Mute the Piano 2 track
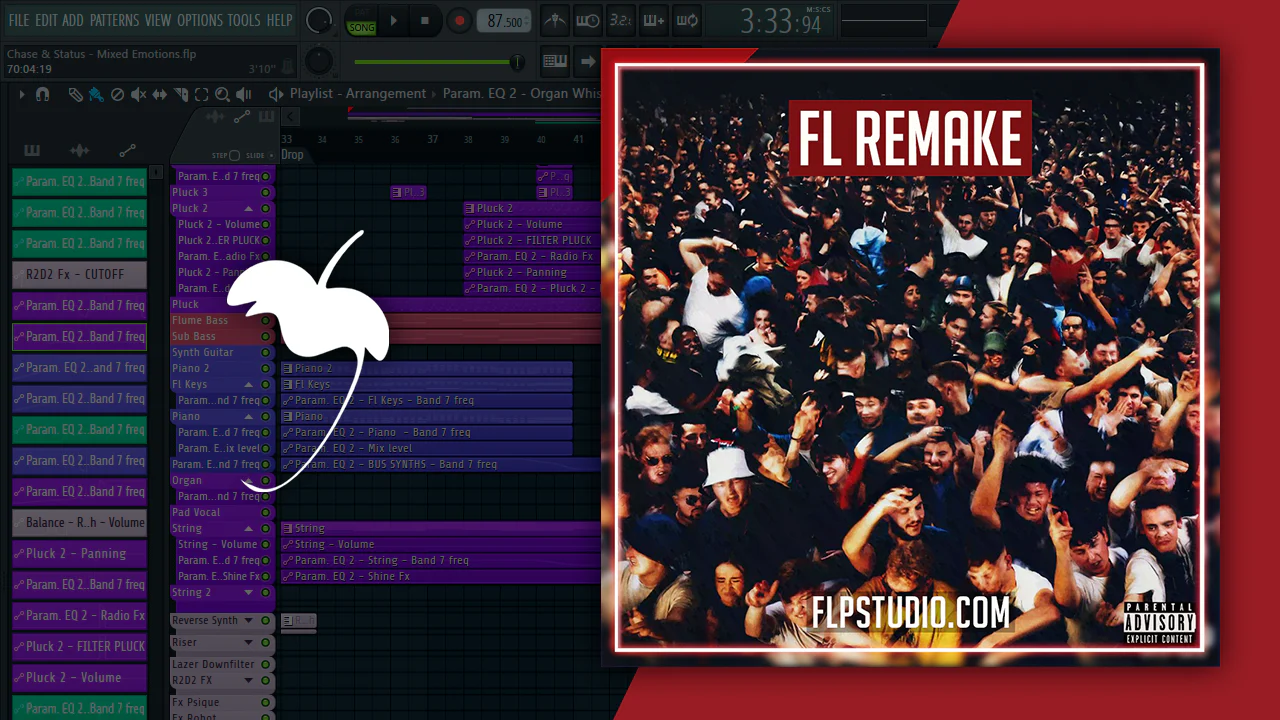Screen dimensions: 1280x720 [x=265, y=368]
